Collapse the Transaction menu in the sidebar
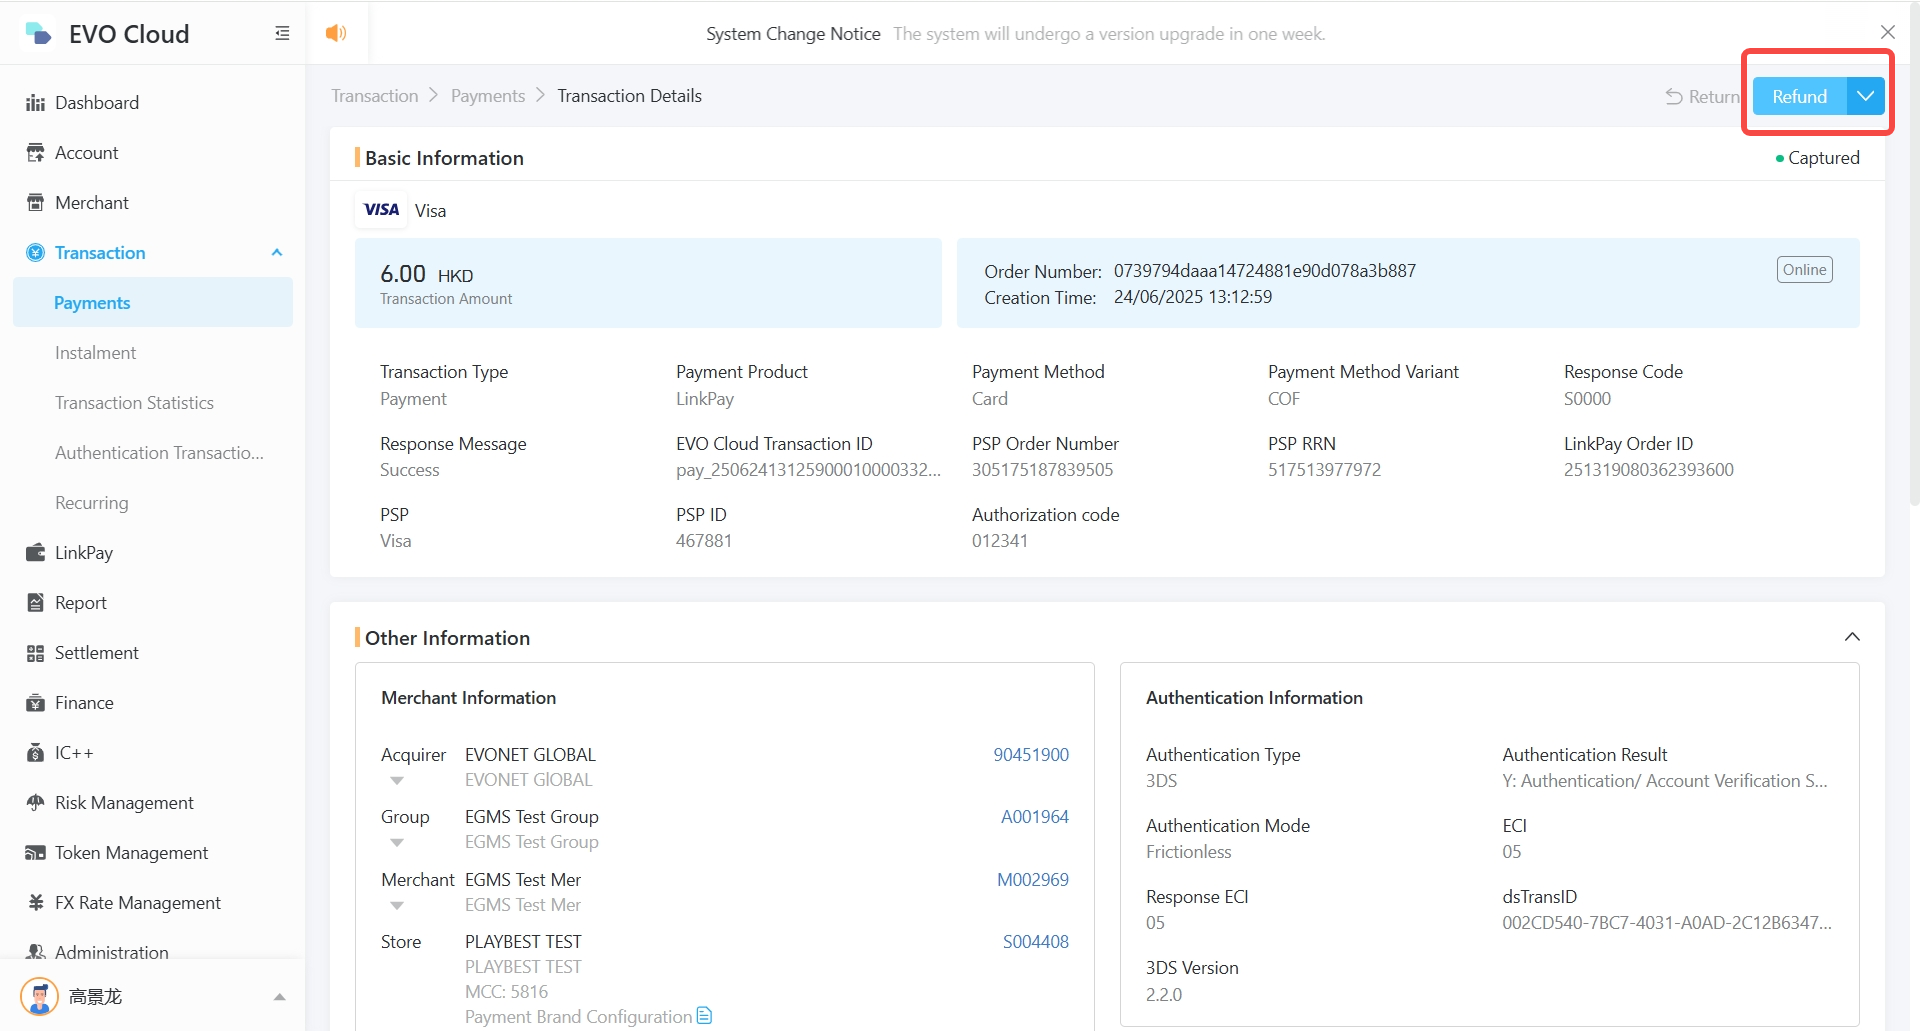Image resolution: width=1920 pixels, height=1031 pixels. tap(277, 253)
